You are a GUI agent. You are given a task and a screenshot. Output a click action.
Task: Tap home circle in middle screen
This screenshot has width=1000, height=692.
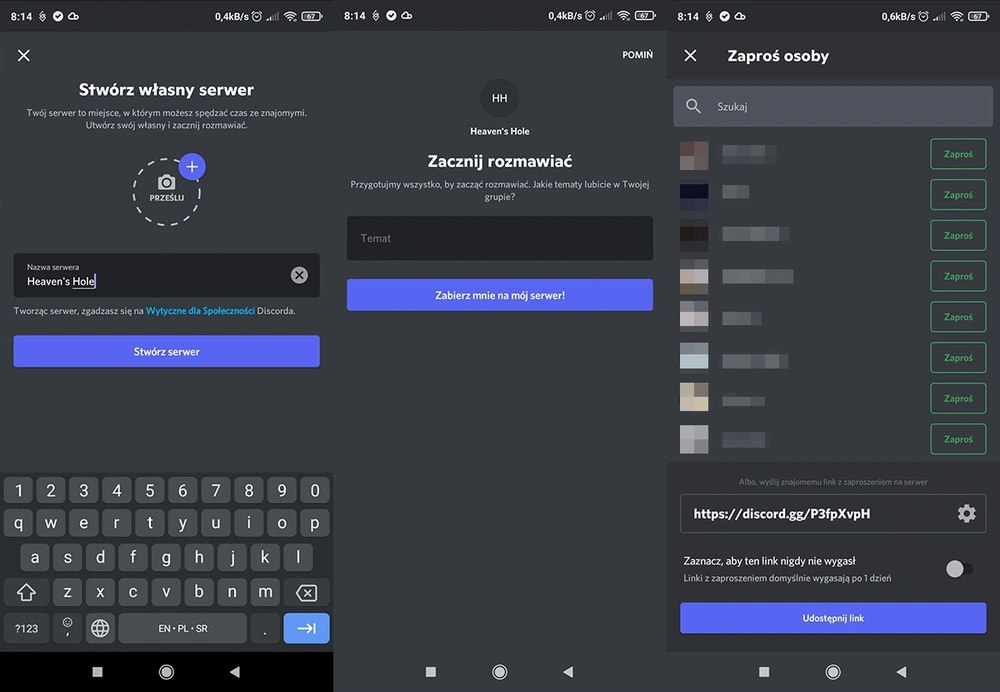[x=499, y=672]
